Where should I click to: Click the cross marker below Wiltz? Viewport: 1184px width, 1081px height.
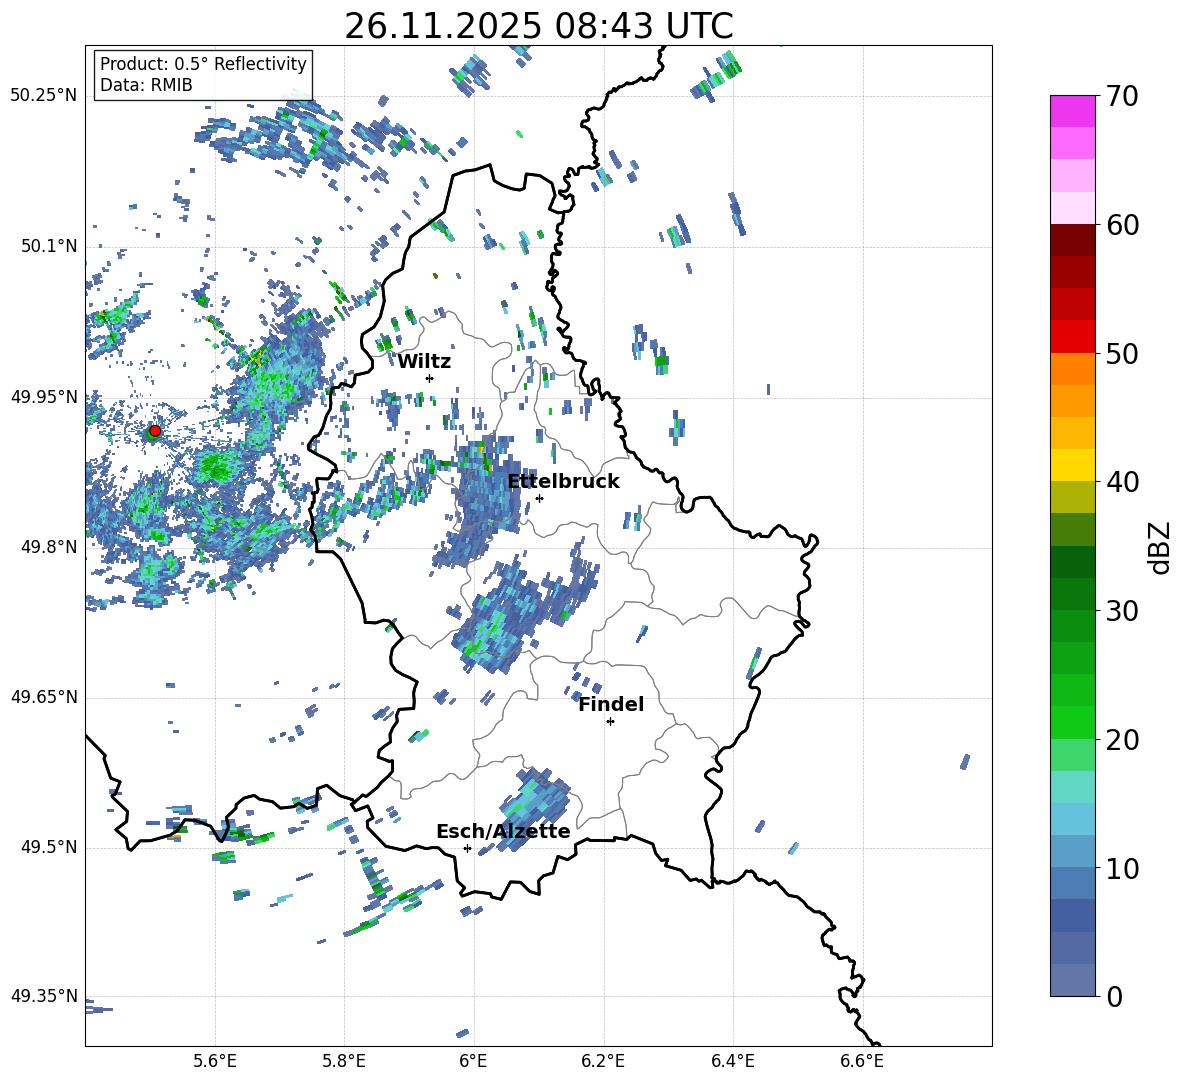[x=429, y=378]
